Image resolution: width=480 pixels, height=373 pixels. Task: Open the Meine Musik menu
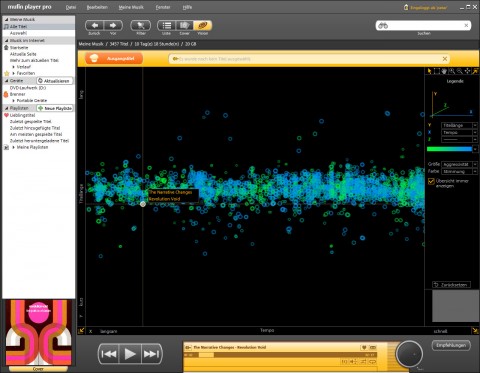pyautogui.click(x=131, y=7)
